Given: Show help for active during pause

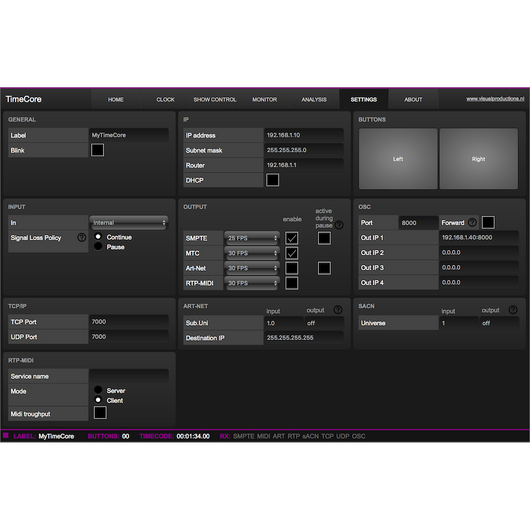Looking at the screenshot, I should point(339,225).
